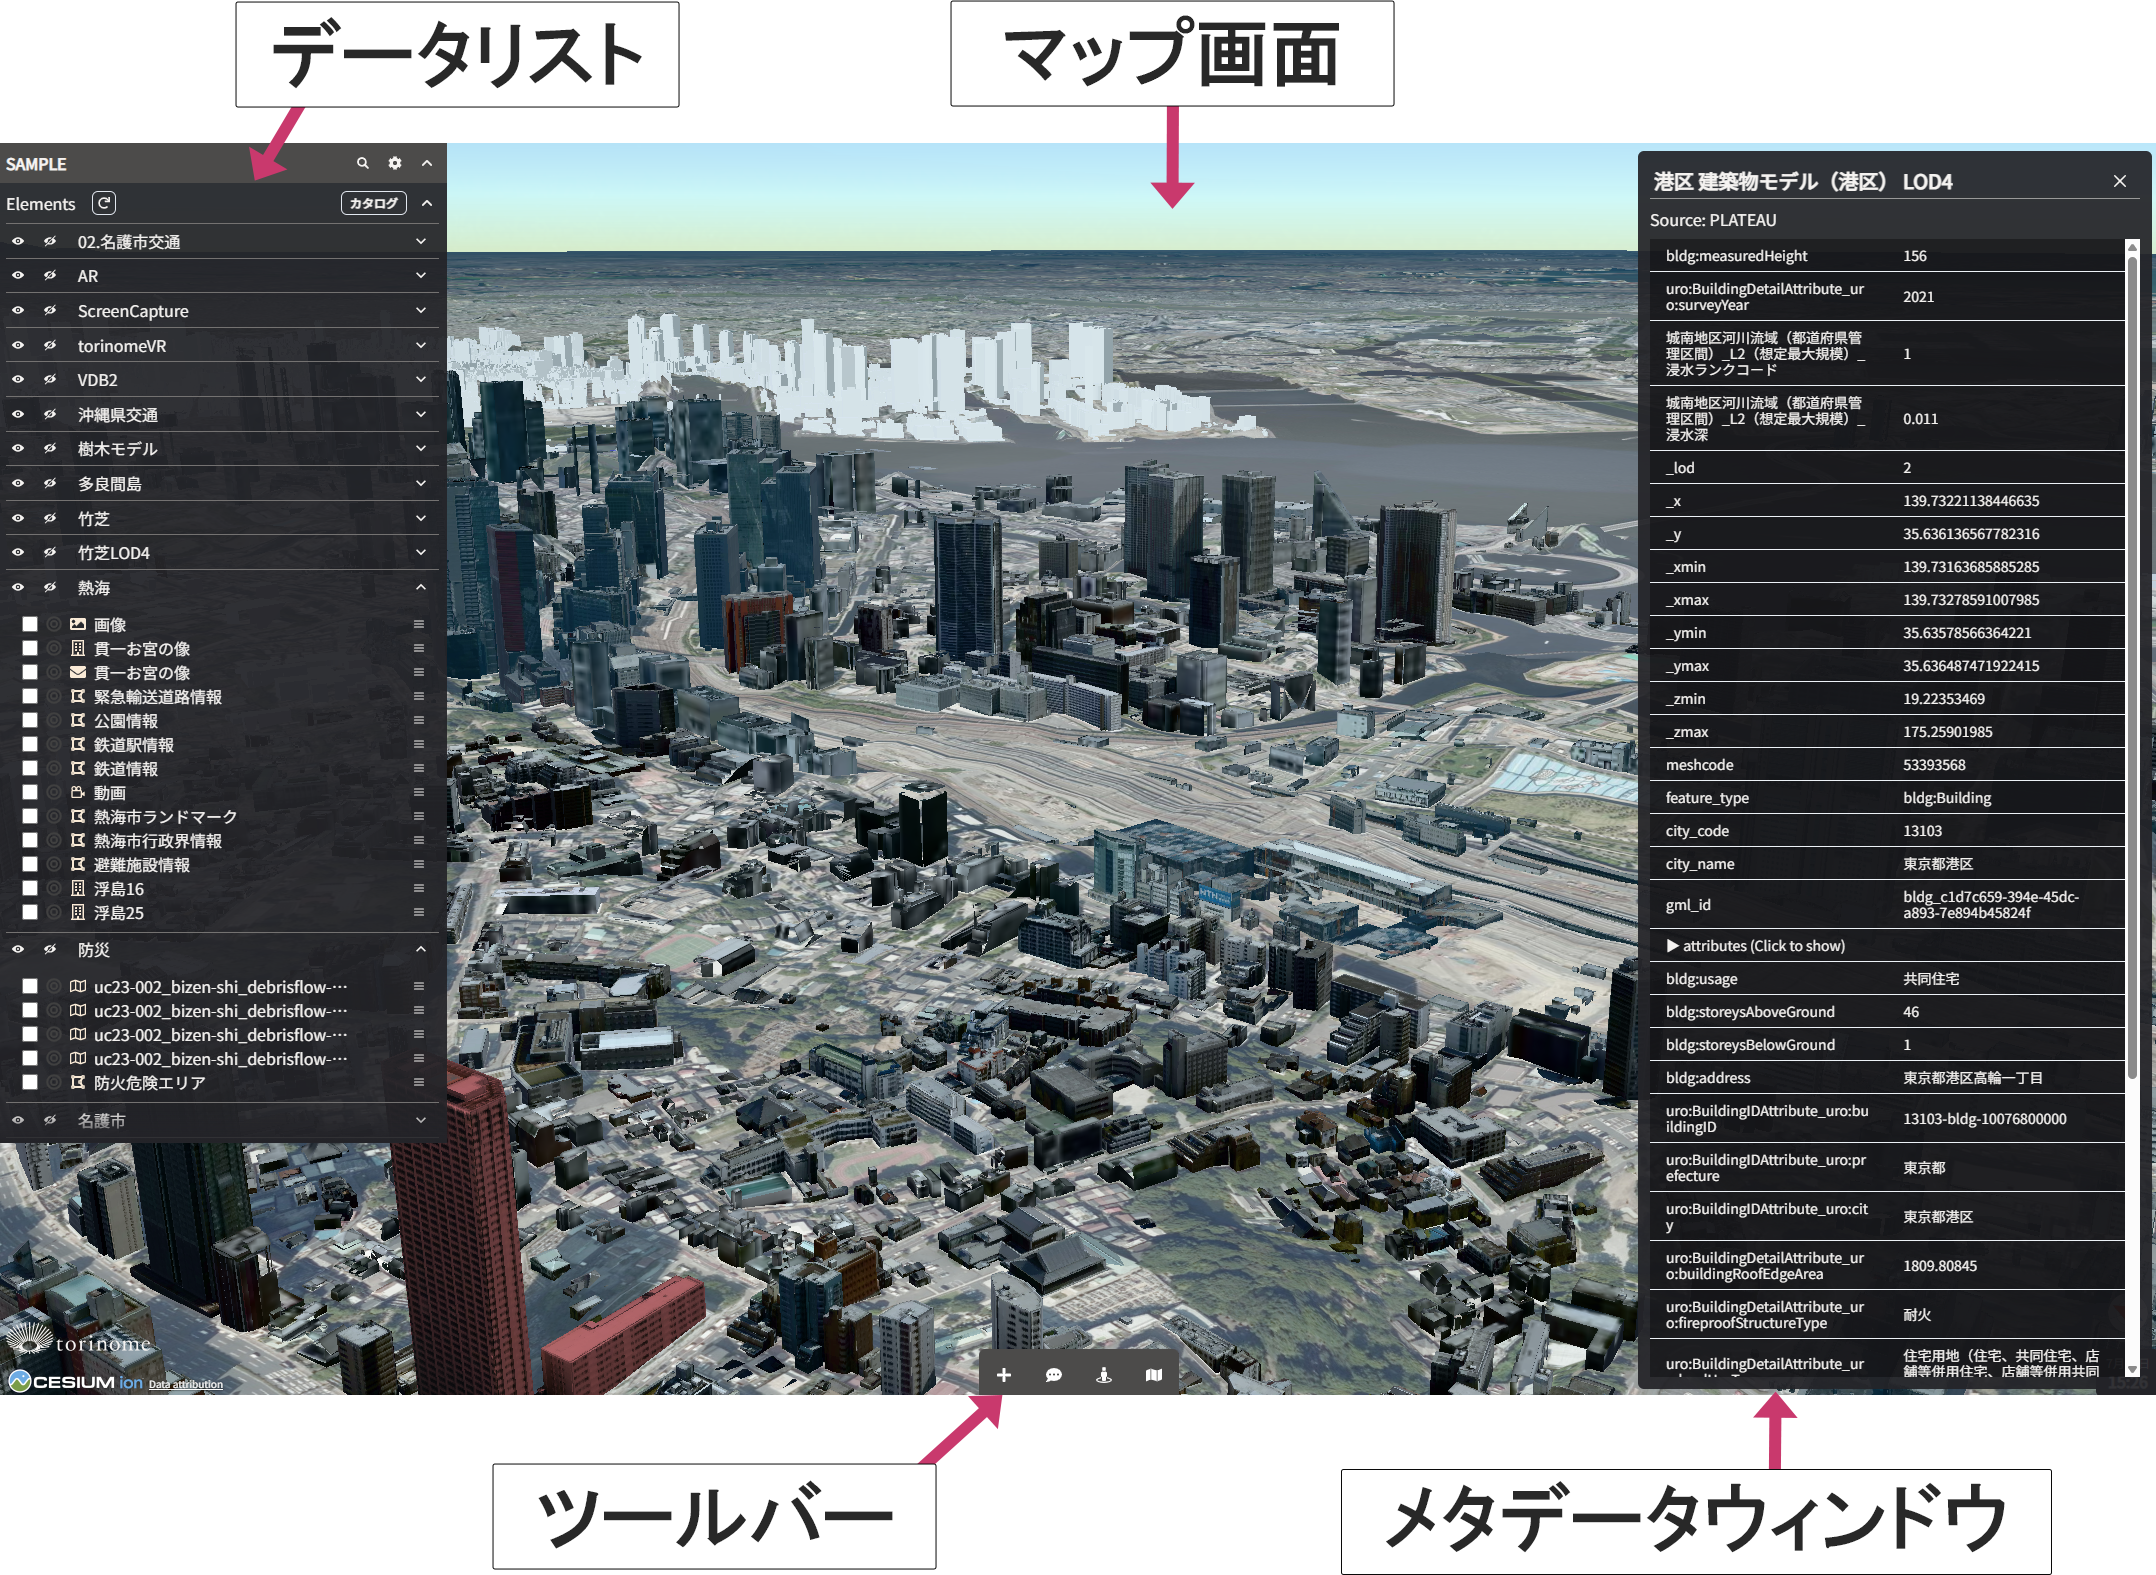Screen dimensions: 2156x1575
Task: Open the Data attribution link
Action: tap(185, 1384)
